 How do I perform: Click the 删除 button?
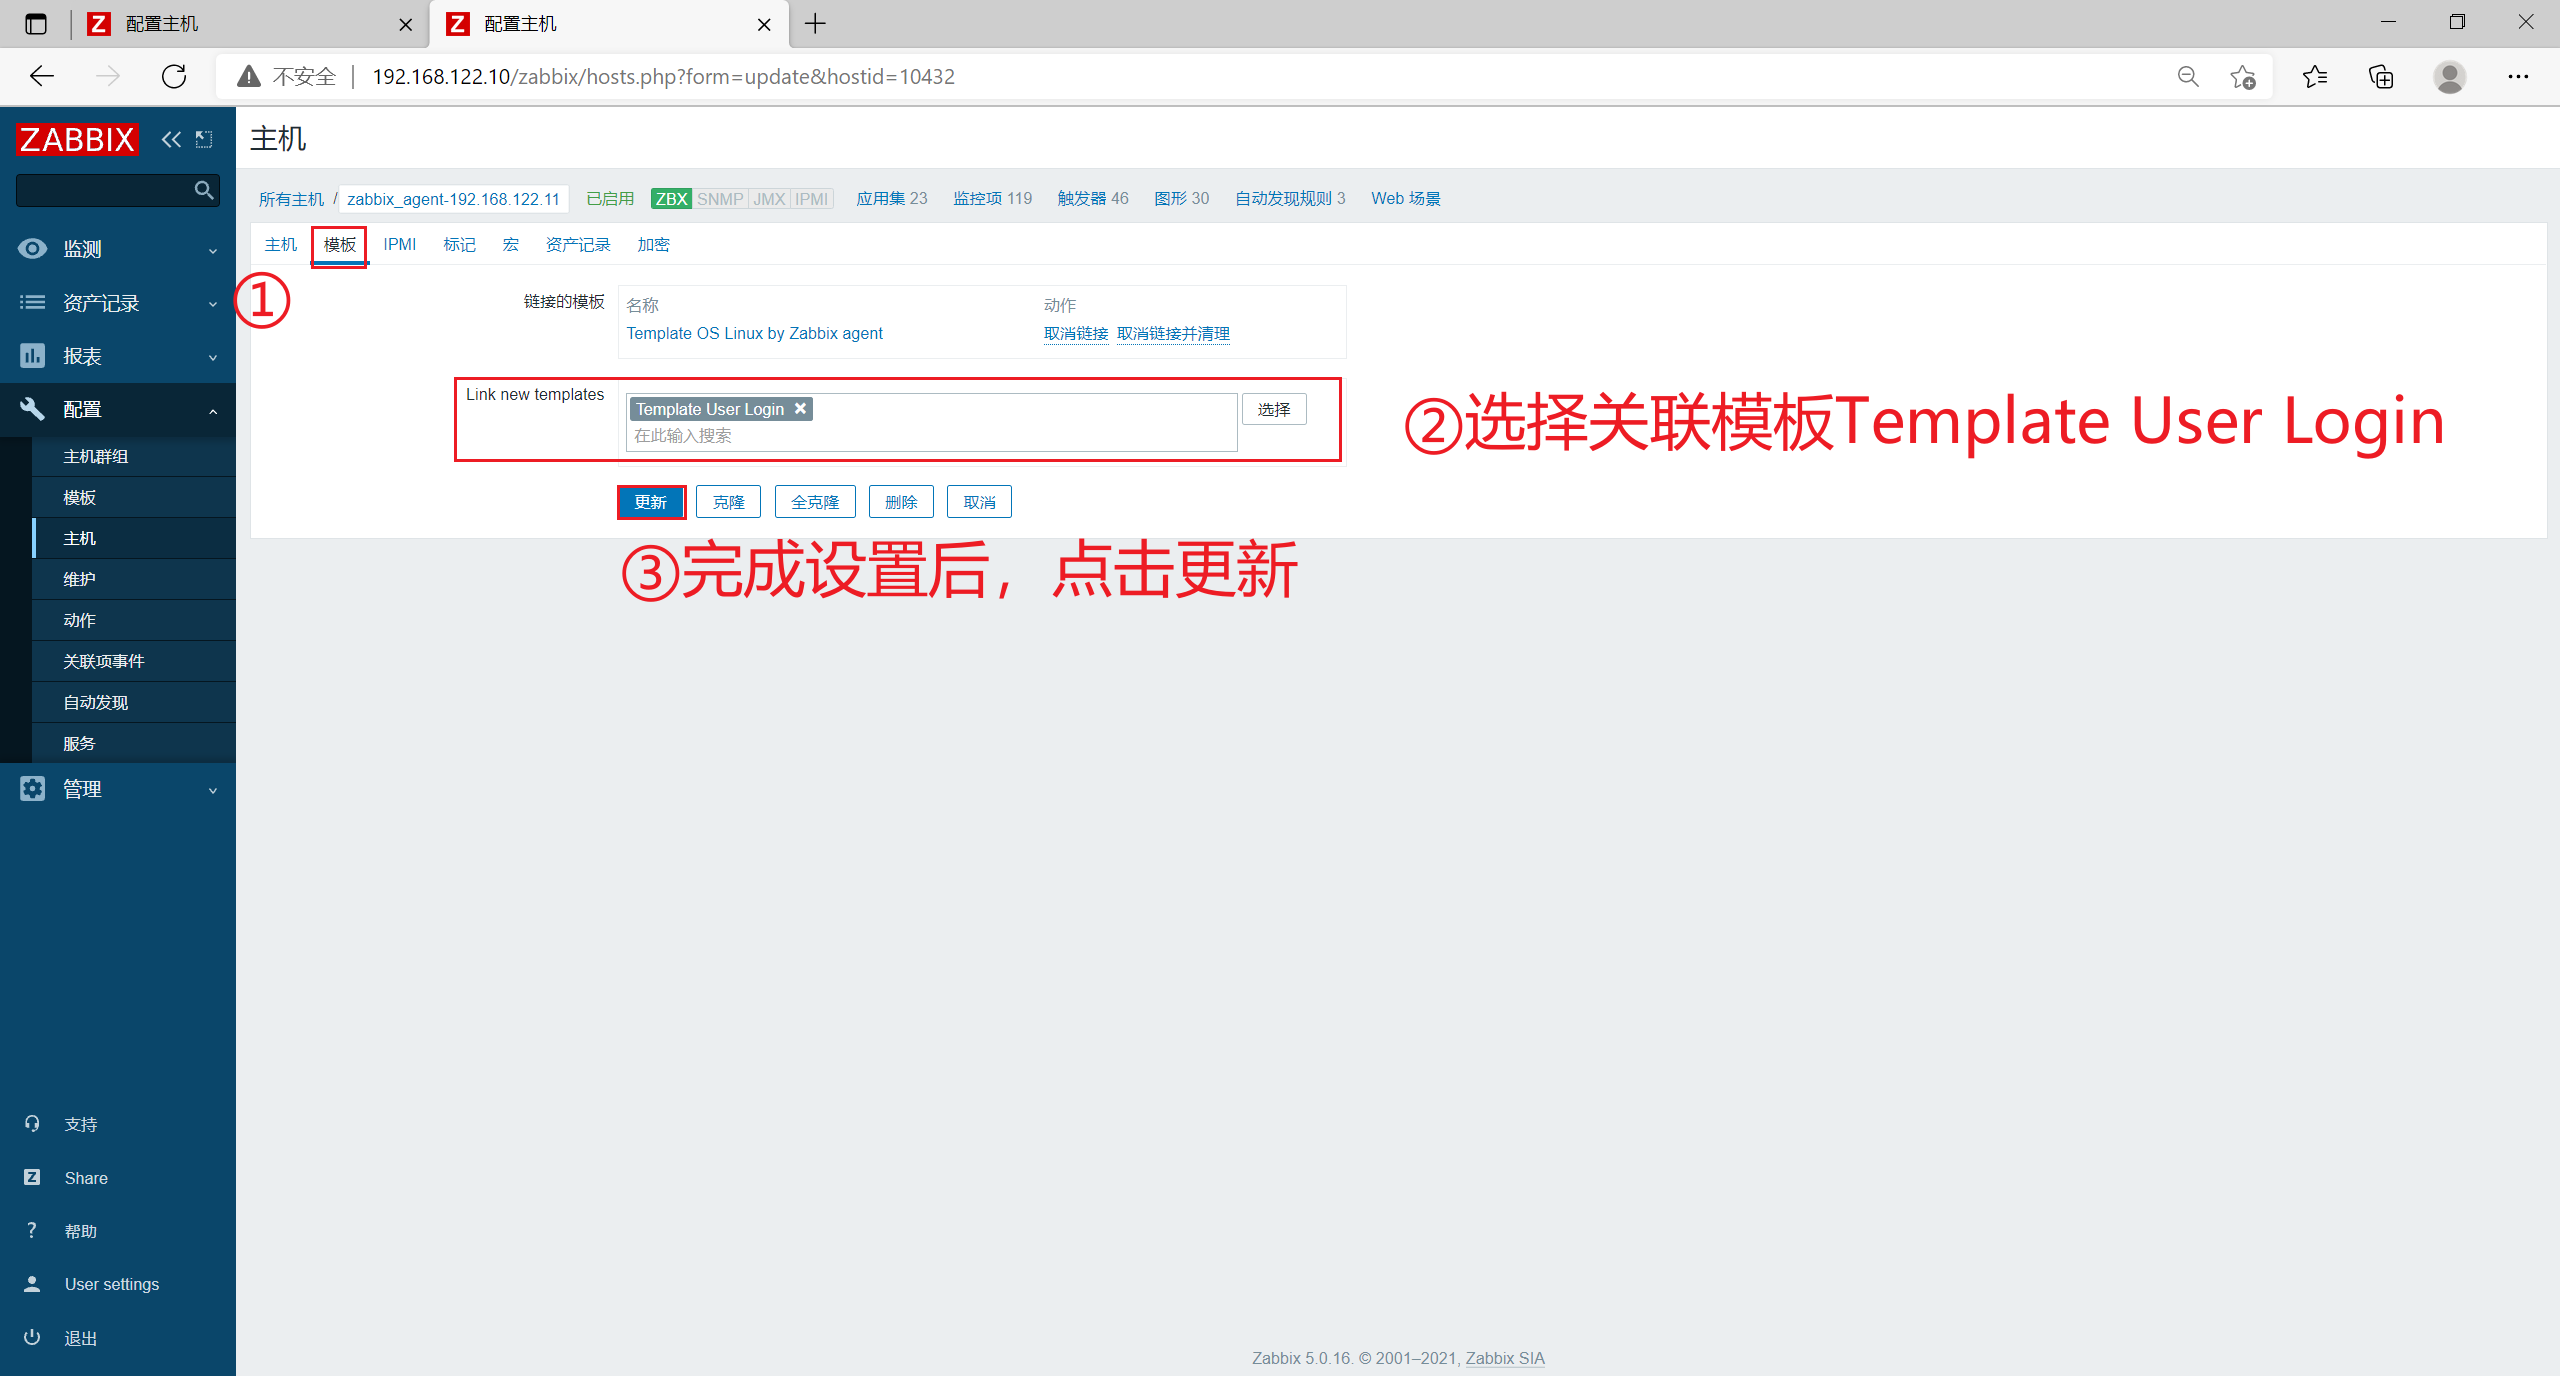coord(901,502)
